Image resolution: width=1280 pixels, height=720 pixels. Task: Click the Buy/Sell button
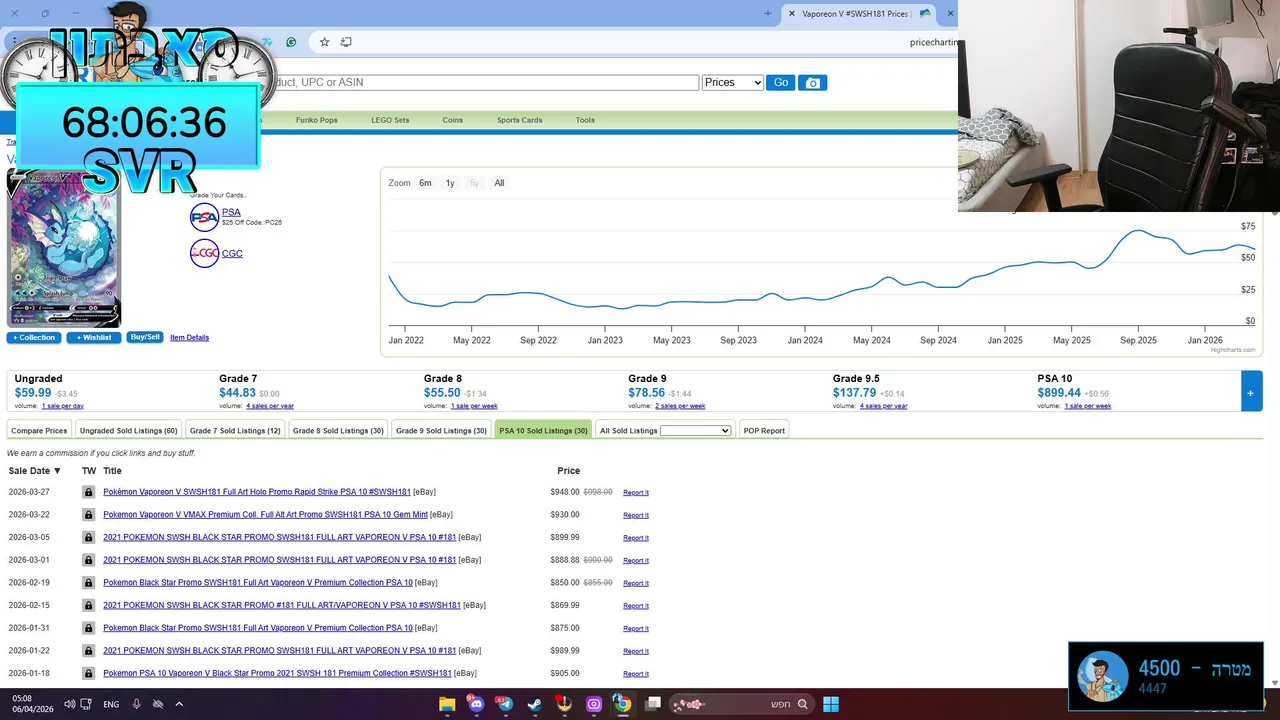(145, 337)
